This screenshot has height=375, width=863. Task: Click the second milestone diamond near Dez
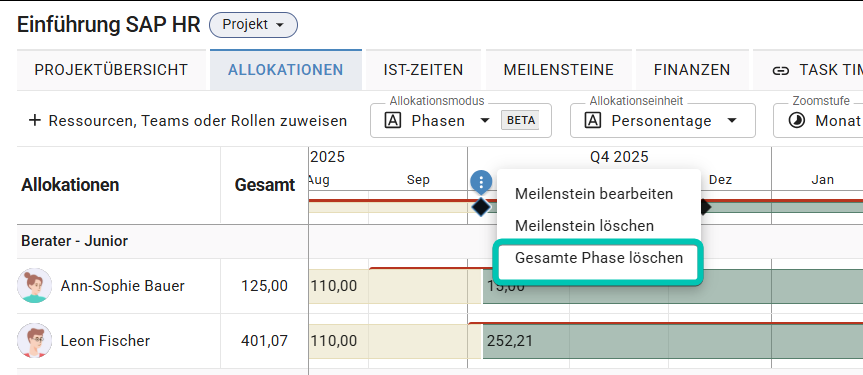(x=705, y=207)
